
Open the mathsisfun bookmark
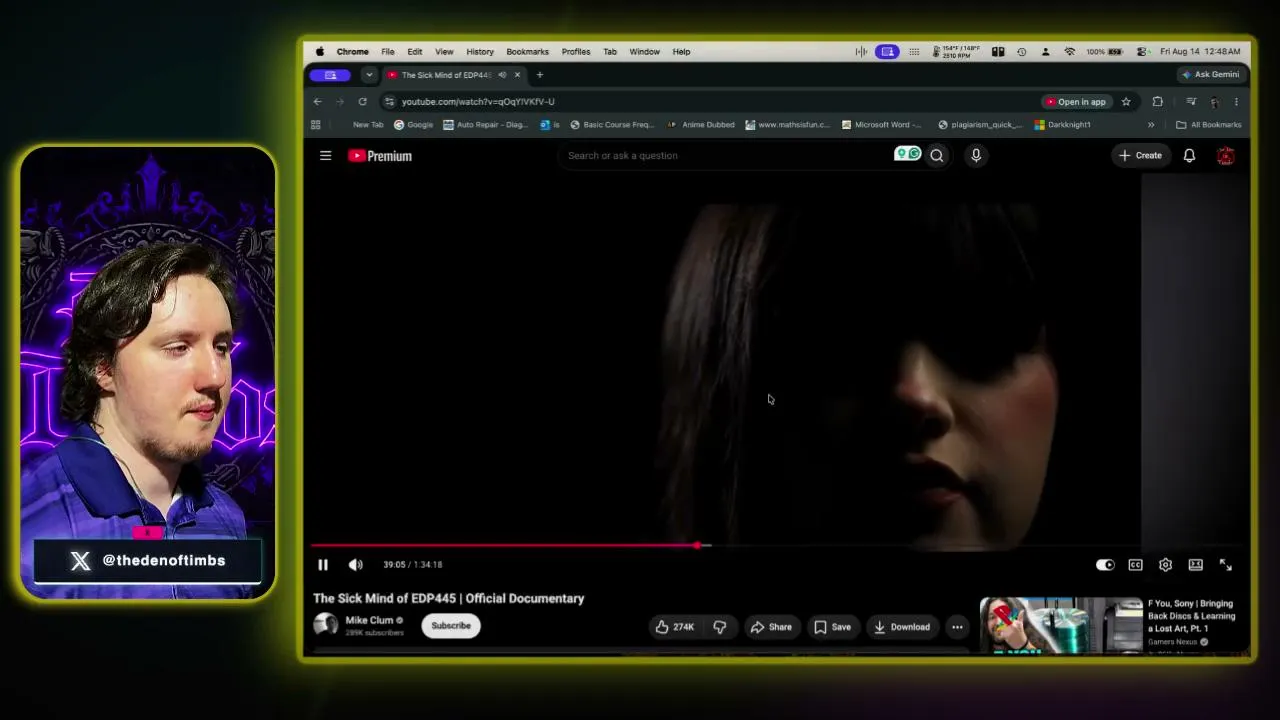787,125
